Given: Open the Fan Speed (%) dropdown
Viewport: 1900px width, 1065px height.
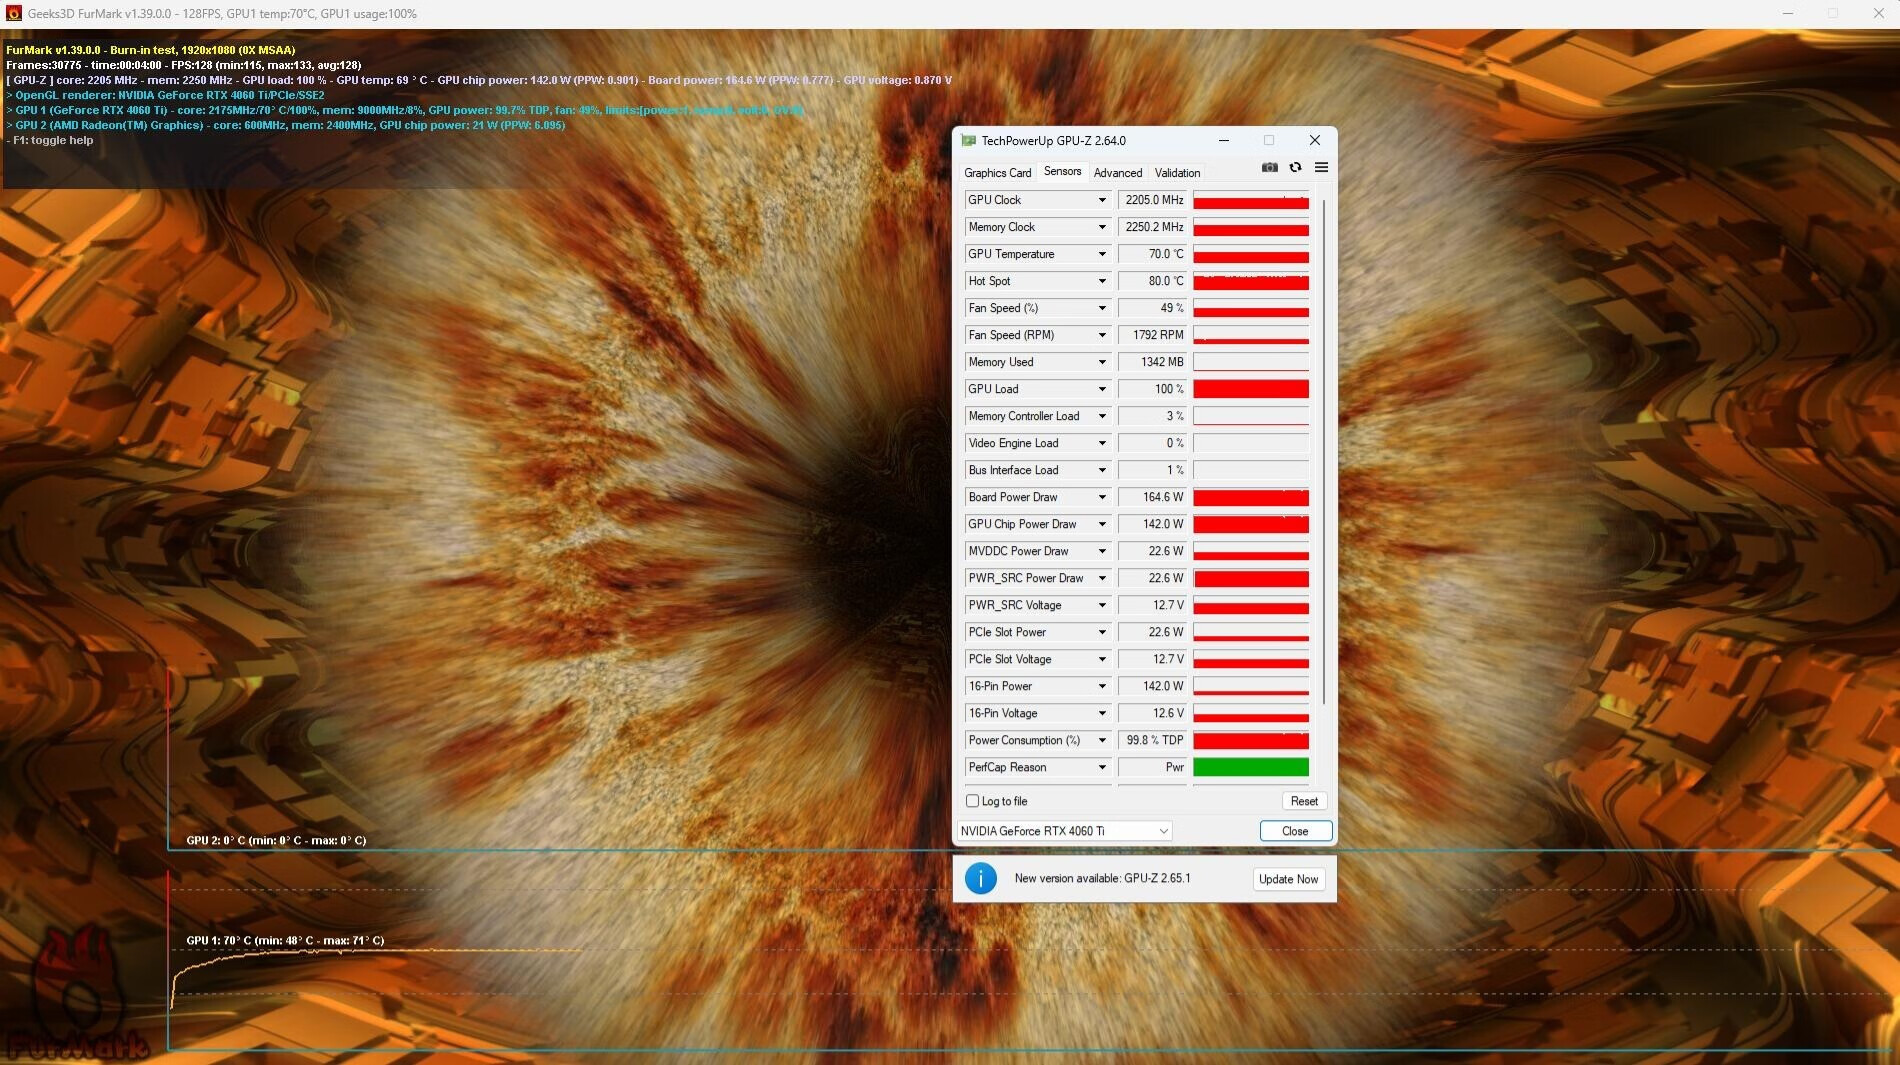Looking at the screenshot, I should pos(1102,308).
